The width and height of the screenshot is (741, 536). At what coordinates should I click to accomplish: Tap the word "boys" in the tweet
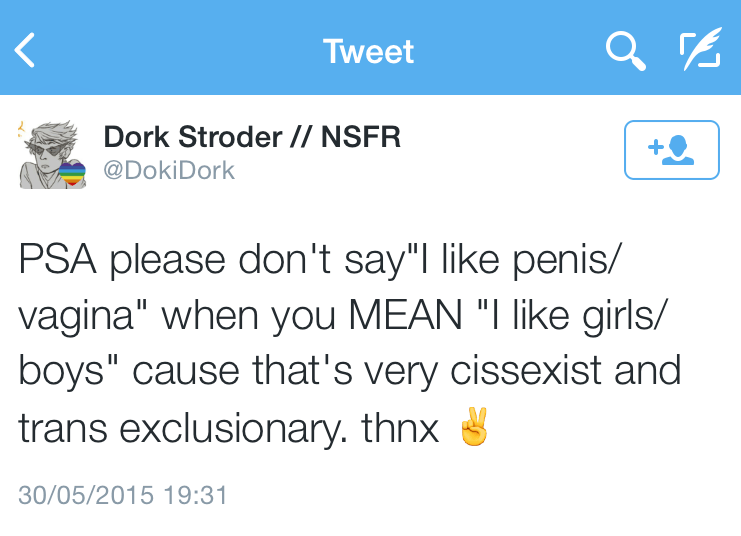(x=63, y=373)
